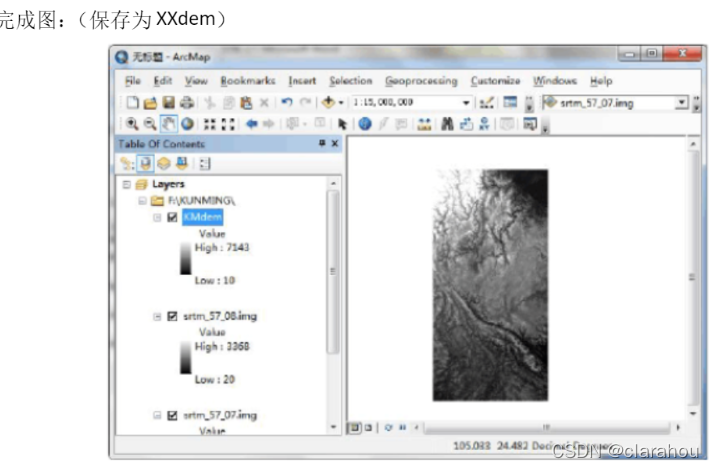Open the Geoprocessing menu
The image size is (714, 468).
coord(421,81)
